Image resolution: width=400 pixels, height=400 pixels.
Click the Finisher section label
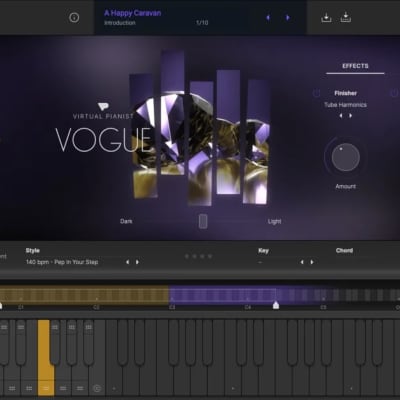tap(345, 93)
